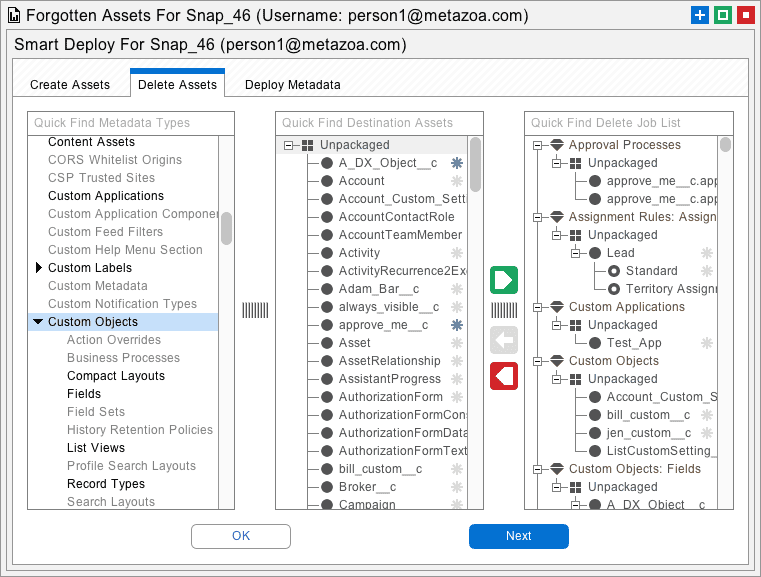Viewport: 761px width, 577px height.
Task: Click the blue star beside approve_me__c
Action: click(x=457, y=325)
